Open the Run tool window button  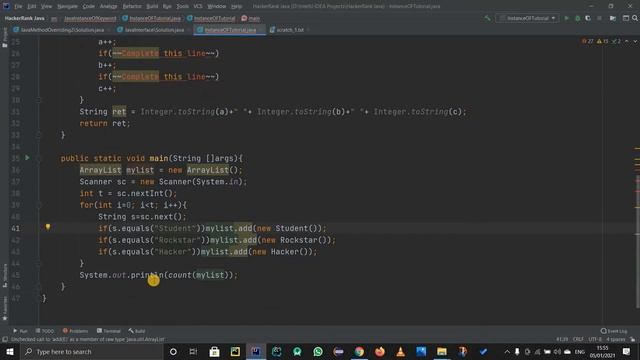20,331
